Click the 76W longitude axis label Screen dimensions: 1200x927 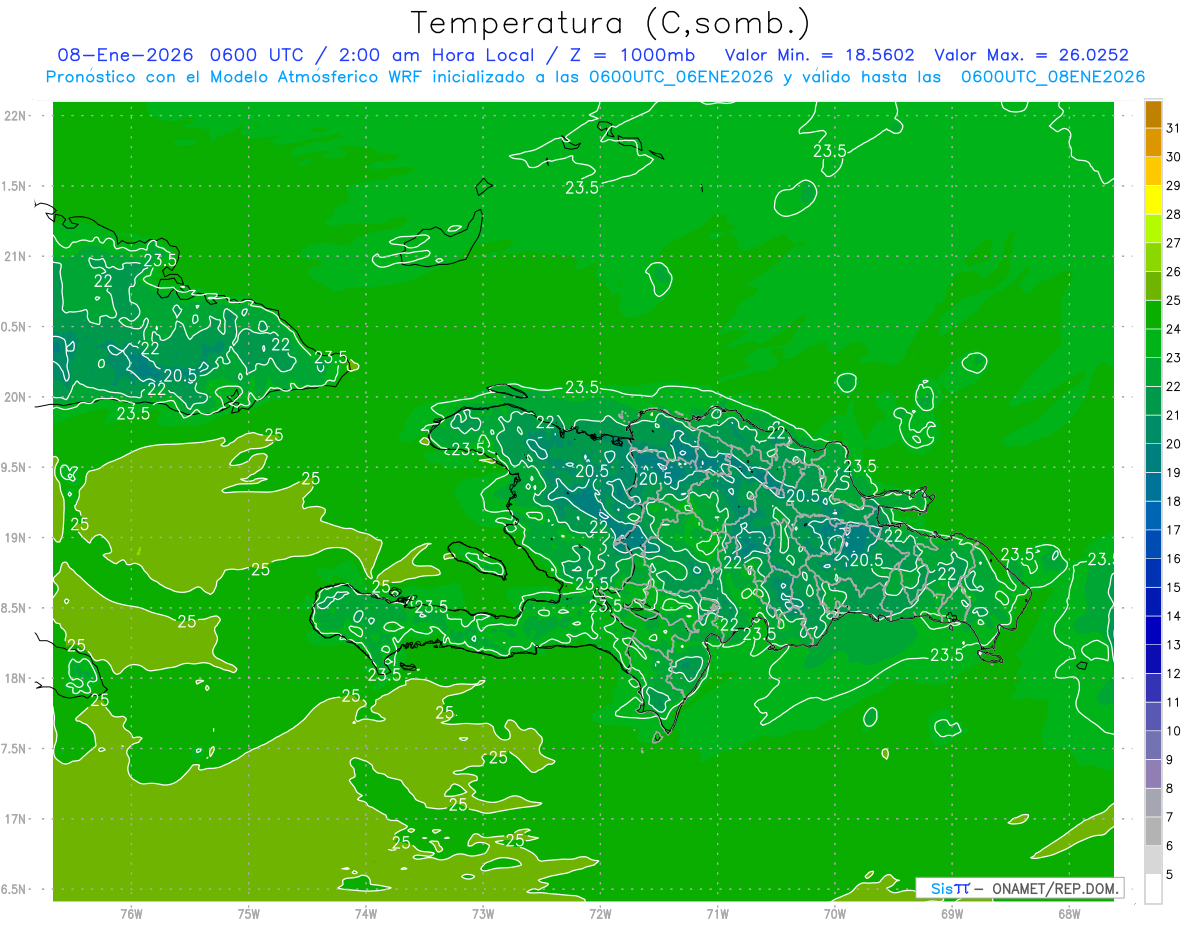131,913
